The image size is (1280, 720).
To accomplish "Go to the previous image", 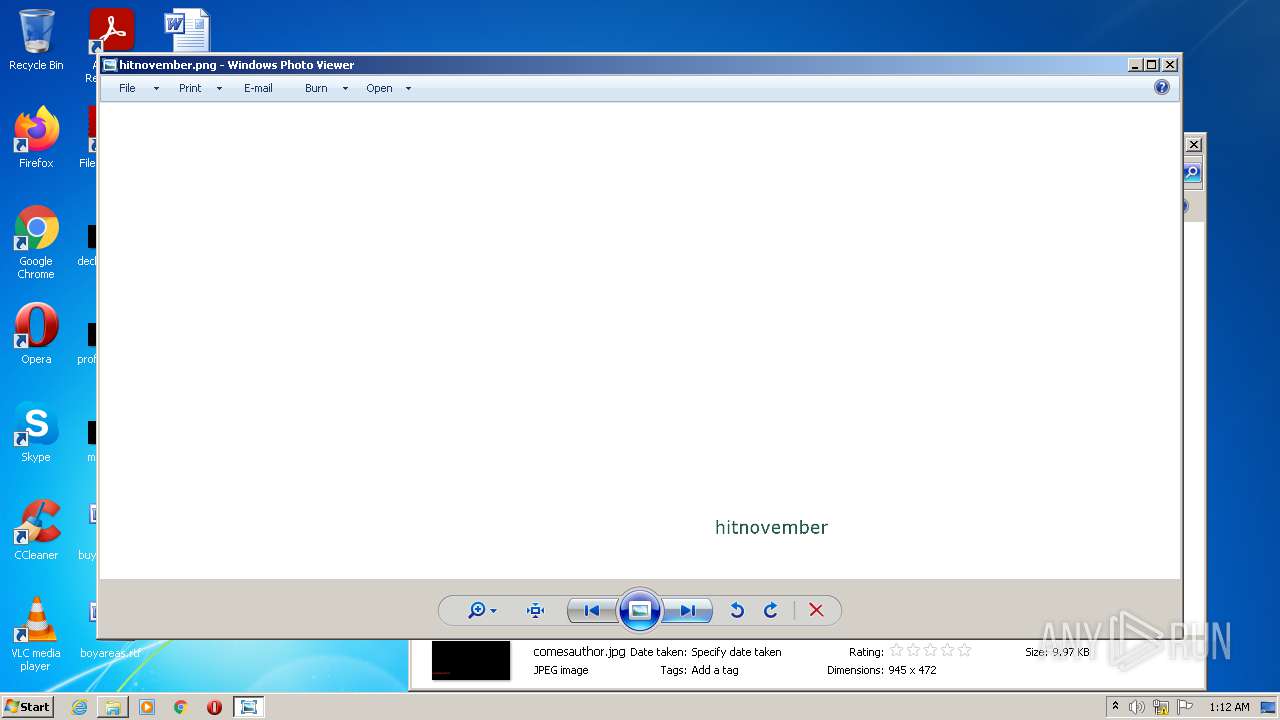I will pyautogui.click(x=591, y=610).
